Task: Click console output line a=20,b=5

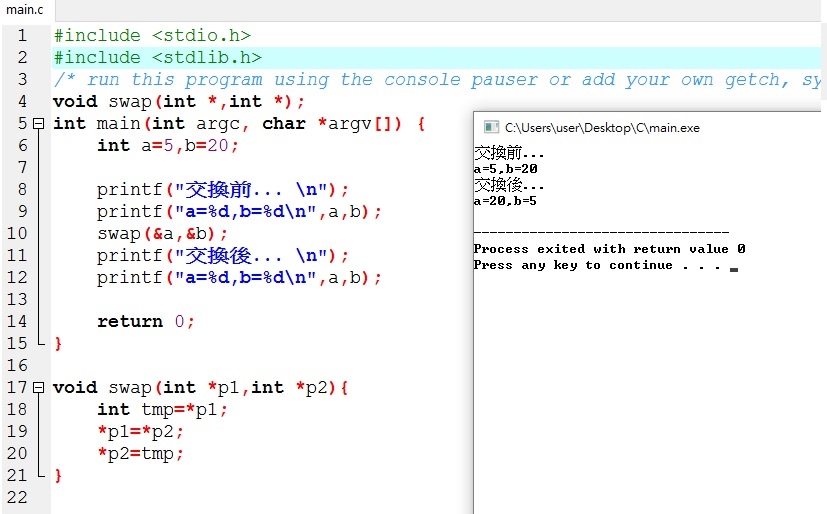Action: pos(505,201)
